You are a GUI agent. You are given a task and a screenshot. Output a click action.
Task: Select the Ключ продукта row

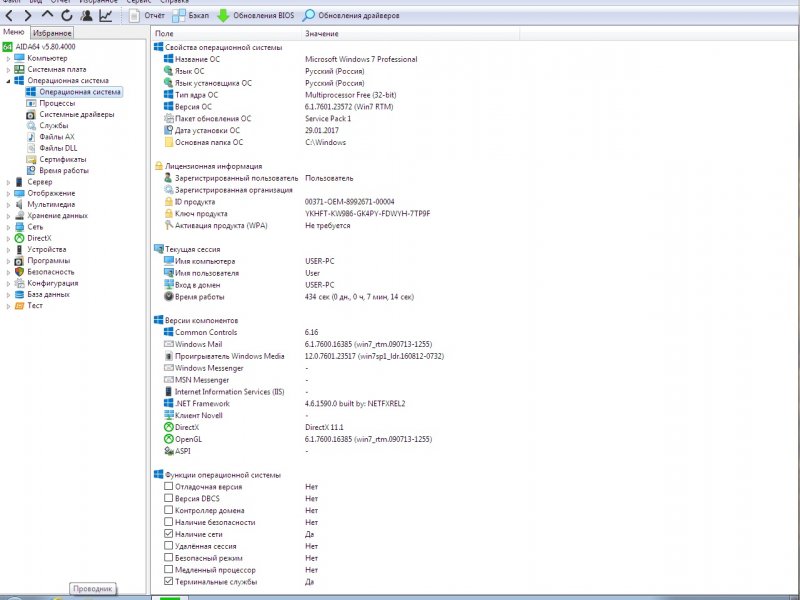297,214
